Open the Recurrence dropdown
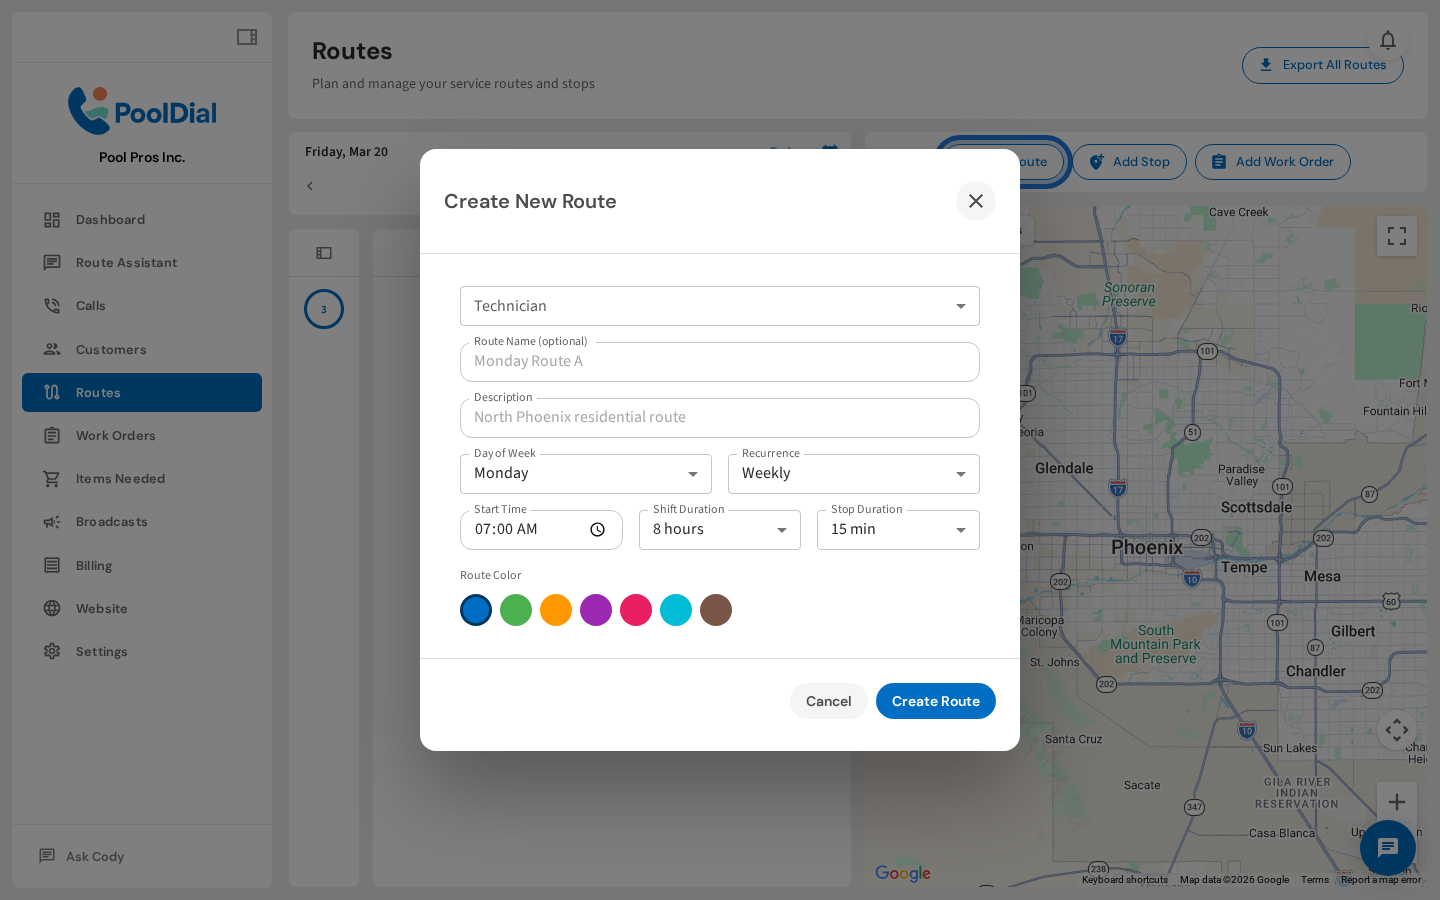This screenshot has height=900, width=1440. [960, 473]
